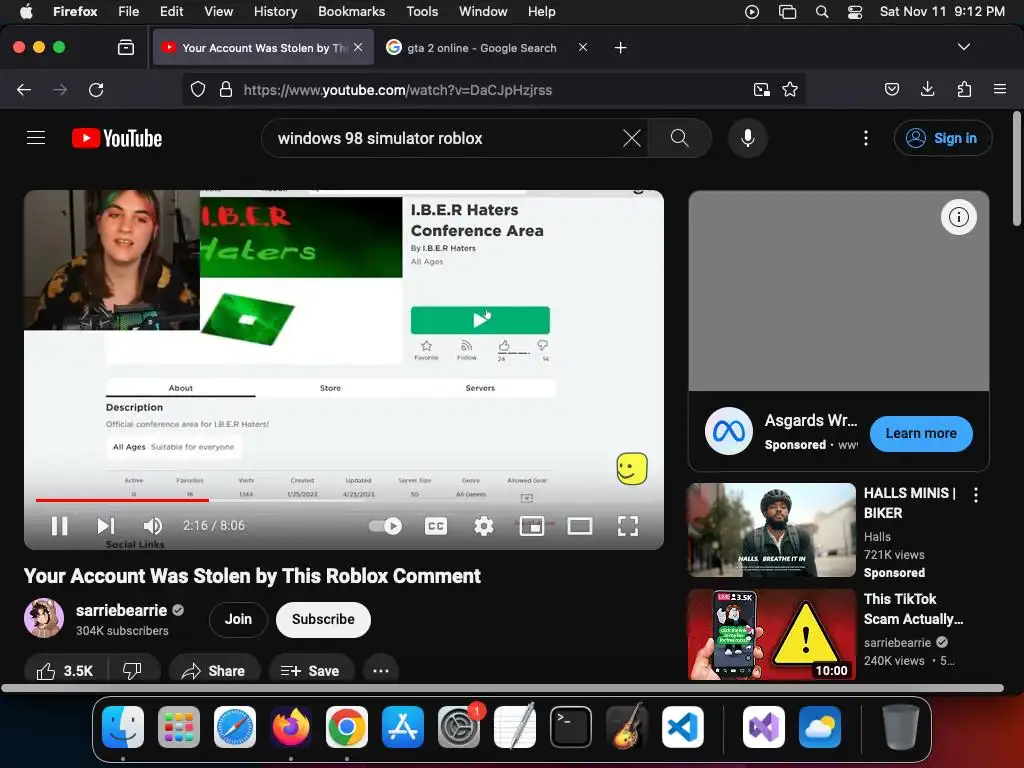The width and height of the screenshot is (1024, 768).
Task: View site security lock info
Action: click(x=226, y=89)
